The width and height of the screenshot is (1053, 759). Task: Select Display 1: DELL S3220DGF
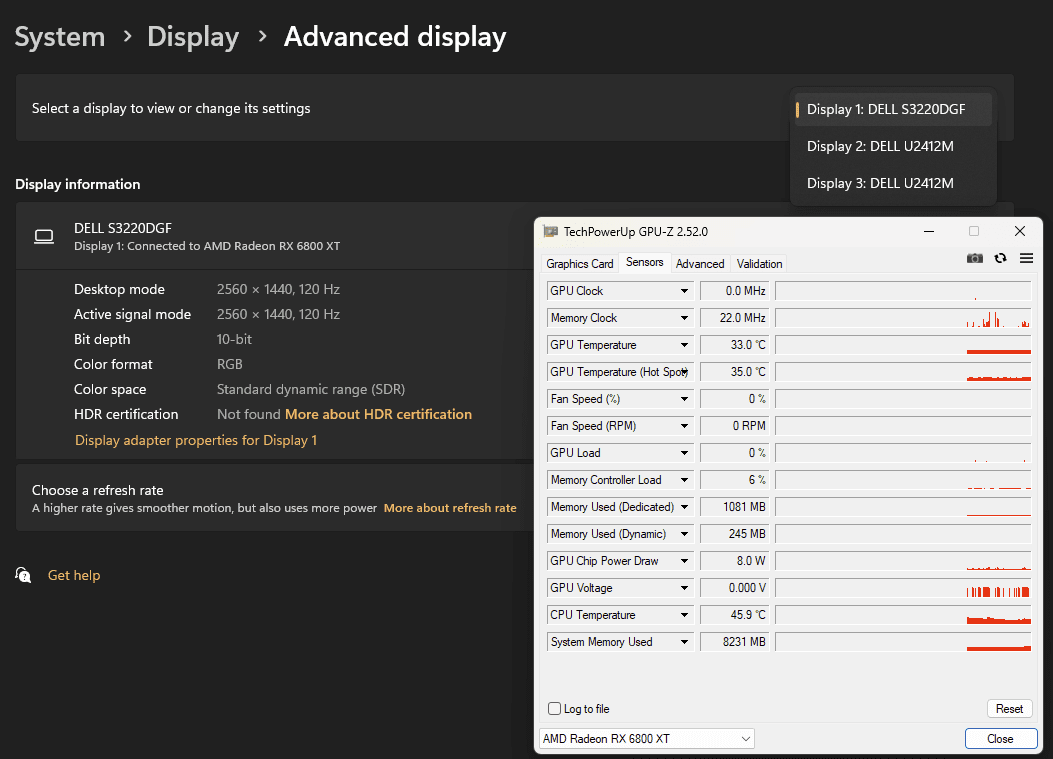(893, 109)
